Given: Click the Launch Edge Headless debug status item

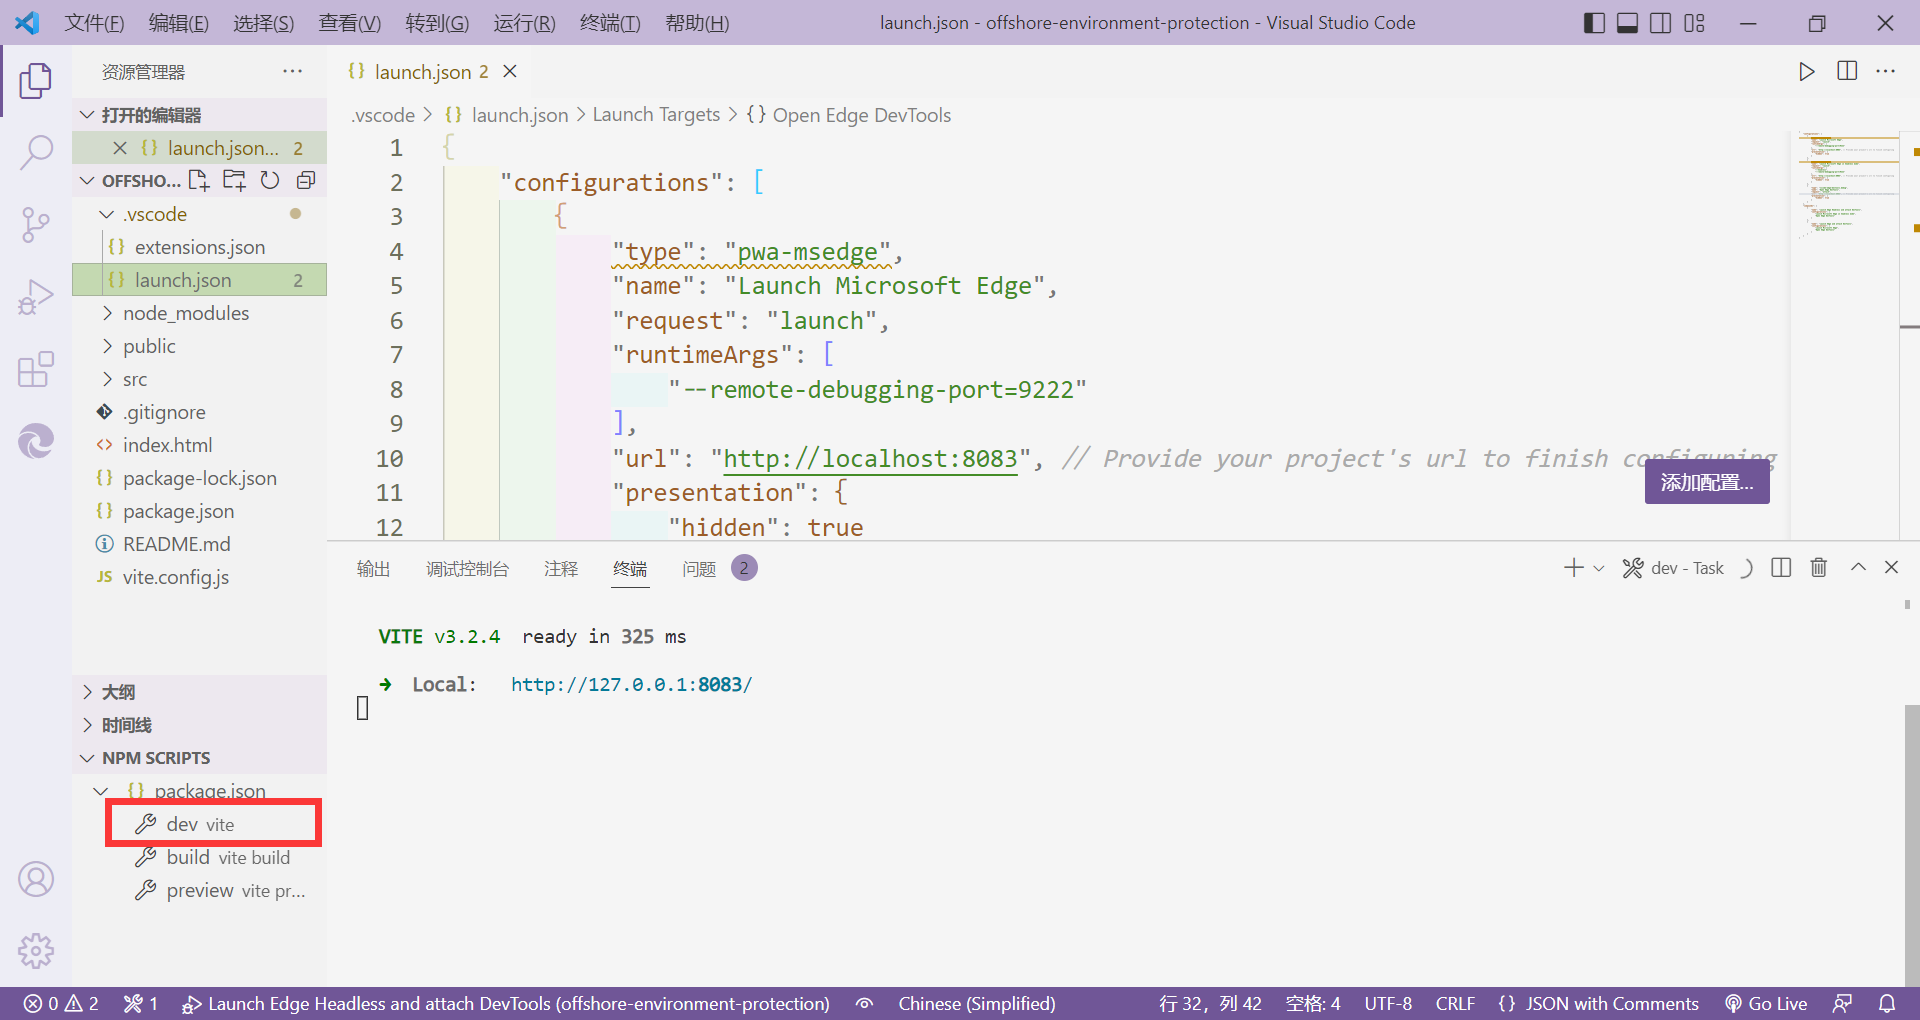Looking at the screenshot, I should click(x=506, y=1004).
